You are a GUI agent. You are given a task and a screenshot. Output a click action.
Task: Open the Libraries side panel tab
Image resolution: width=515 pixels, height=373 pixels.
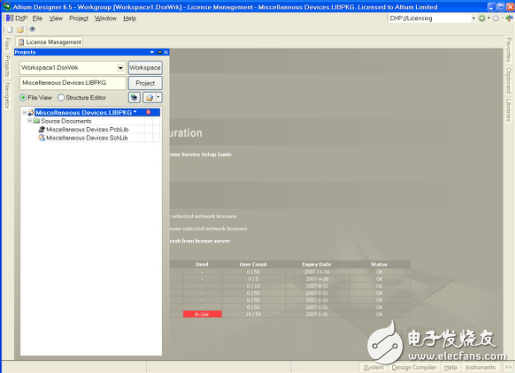point(509,110)
